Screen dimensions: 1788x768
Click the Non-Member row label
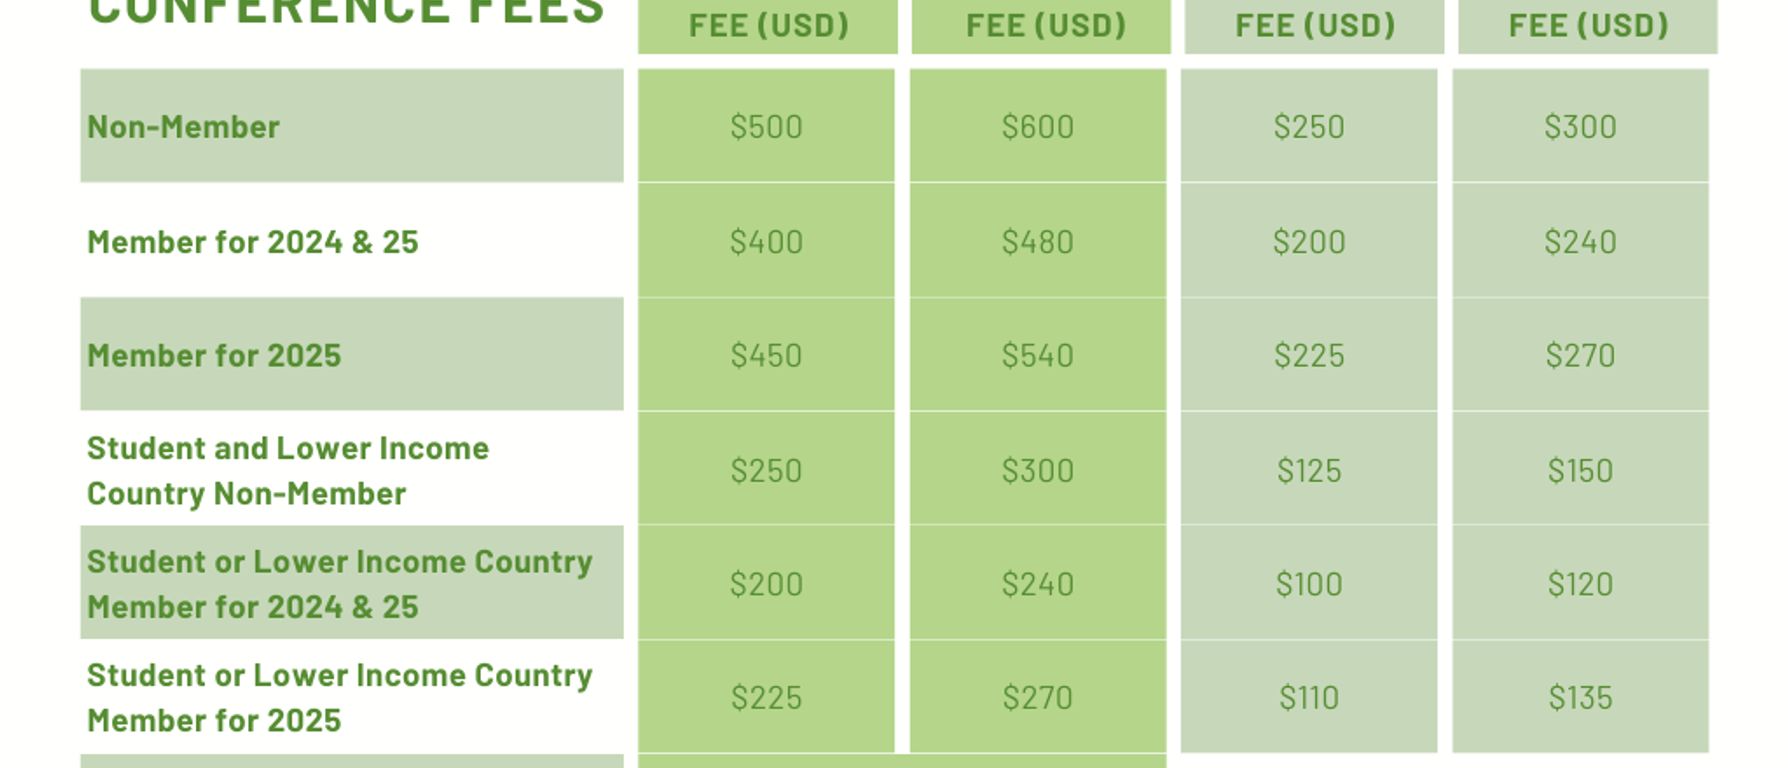(183, 127)
